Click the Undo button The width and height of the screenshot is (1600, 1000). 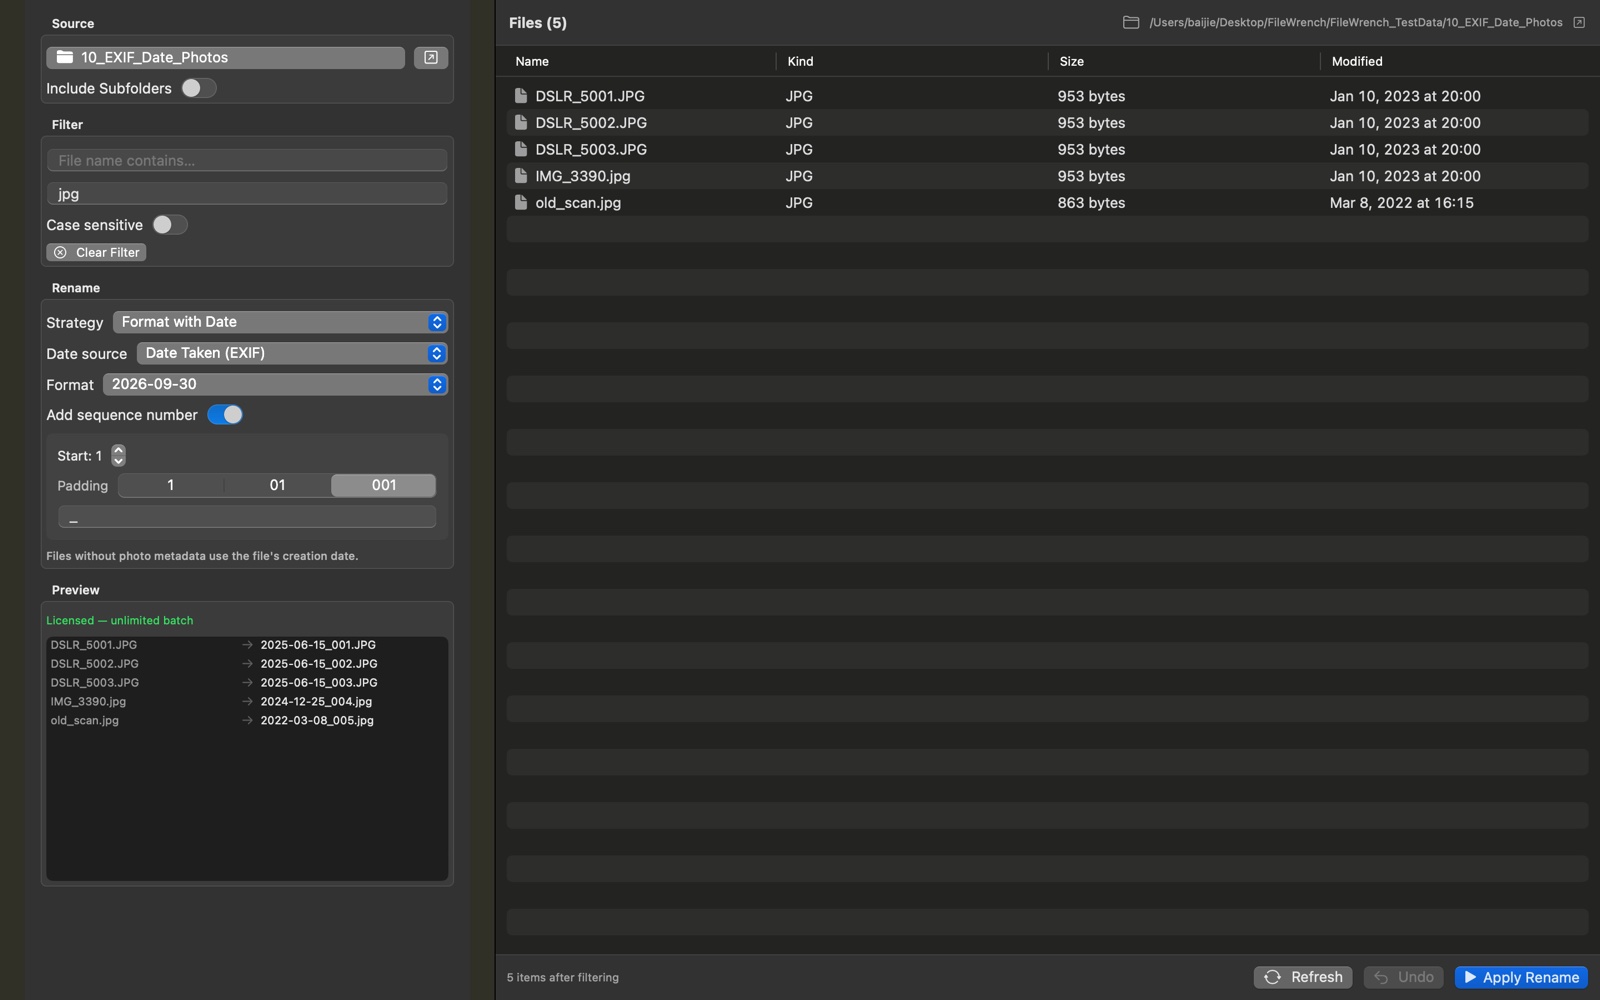[1403, 977]
